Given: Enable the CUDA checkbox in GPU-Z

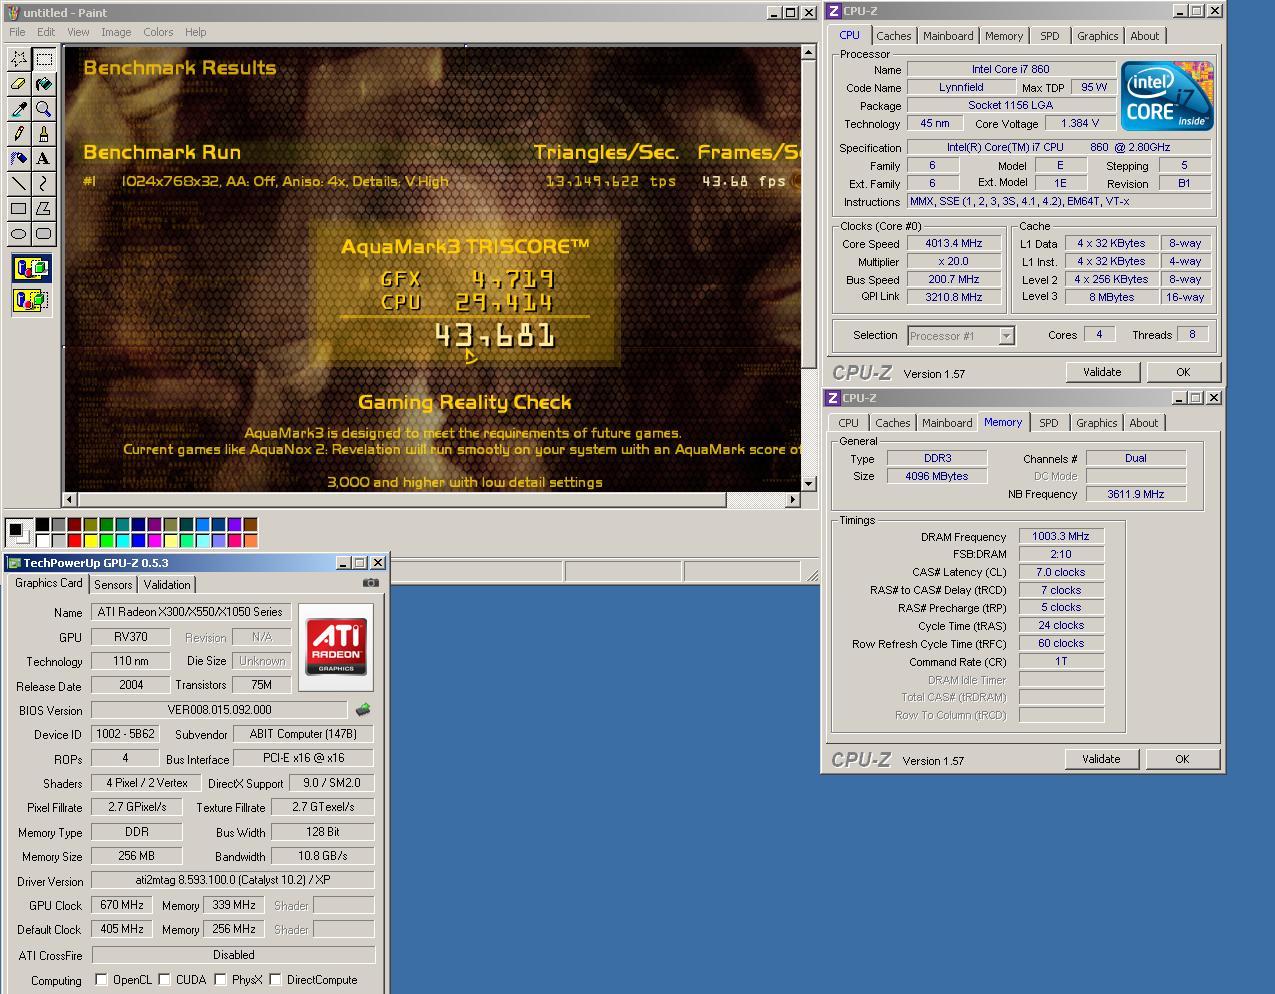Looking at the screenshot, I should tap(164, 980).
